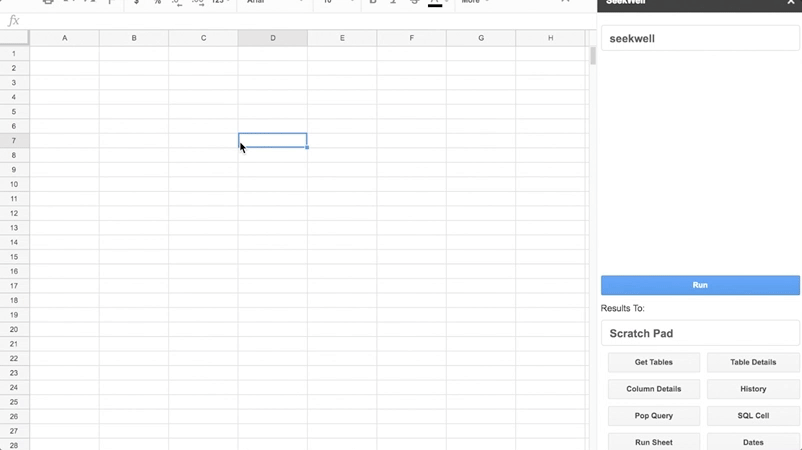
Task: Select column C header
Action: (x=203, y=38)
